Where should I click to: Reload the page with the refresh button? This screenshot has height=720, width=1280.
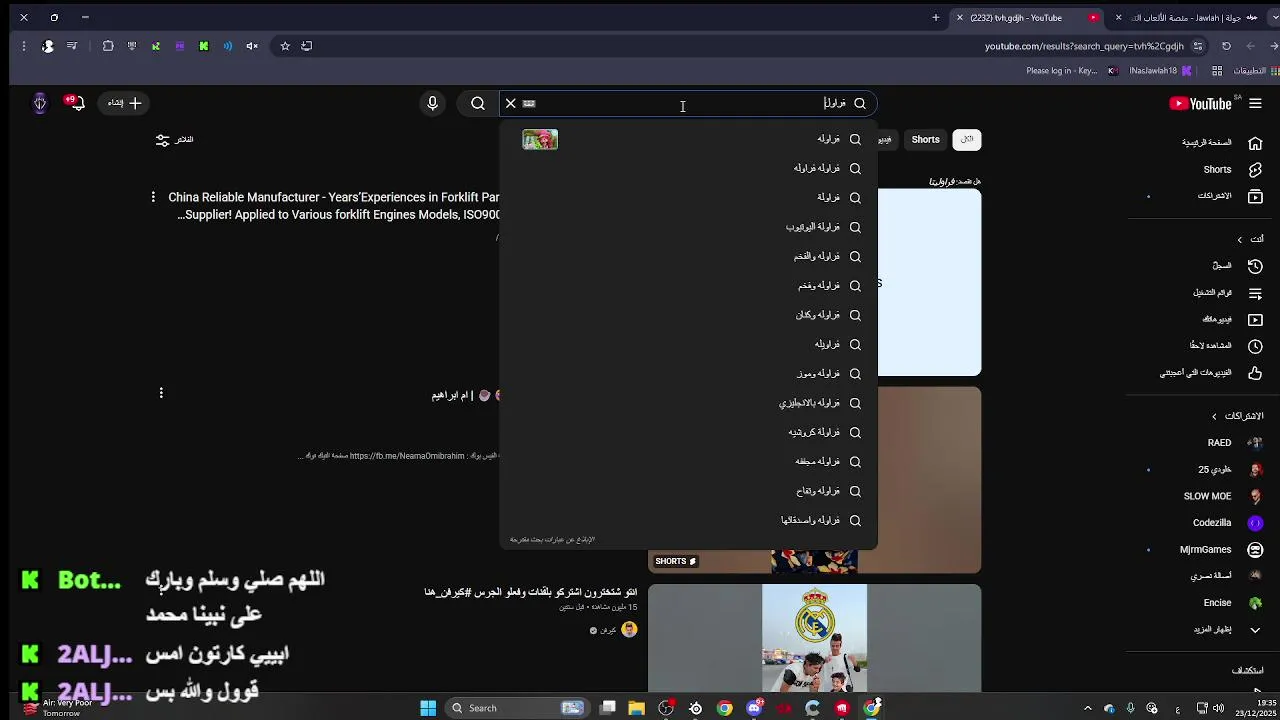pos(1226,46)
